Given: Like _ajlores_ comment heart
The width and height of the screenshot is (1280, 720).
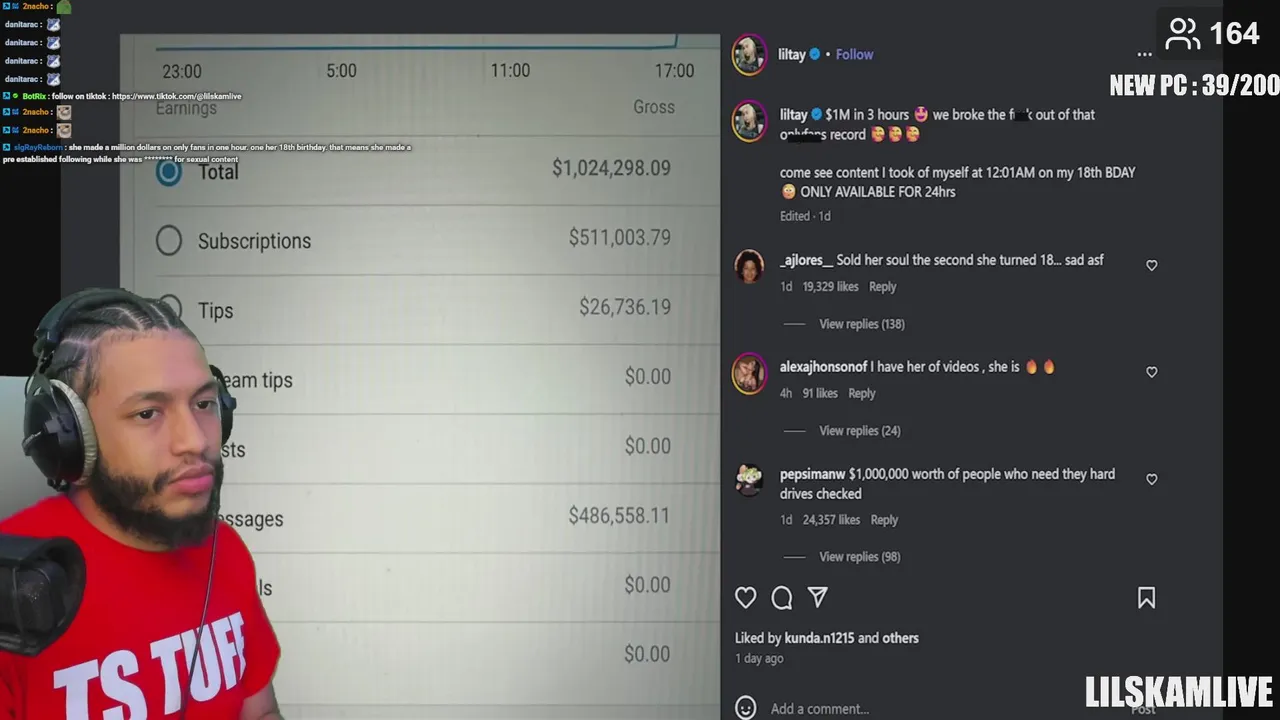Looking at the screenshot, I should pos(1152,265).
